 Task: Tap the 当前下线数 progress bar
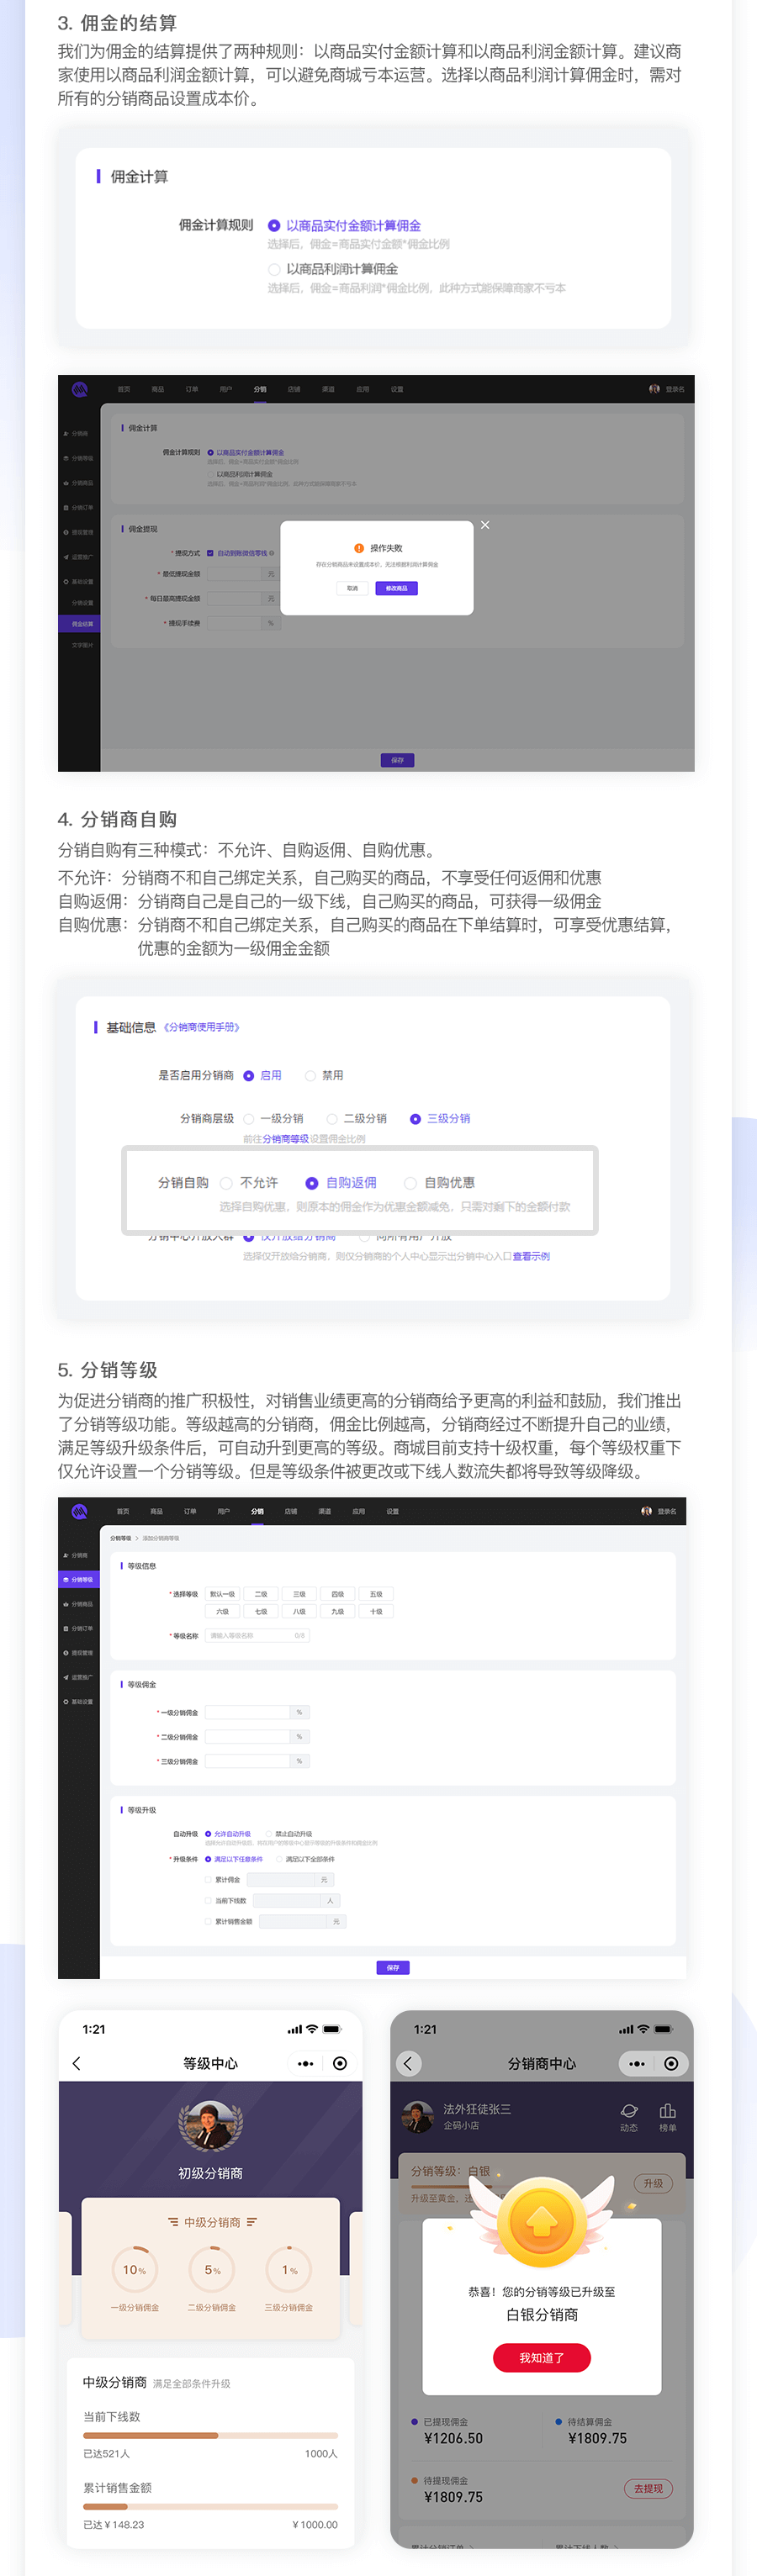point(210,2435)
